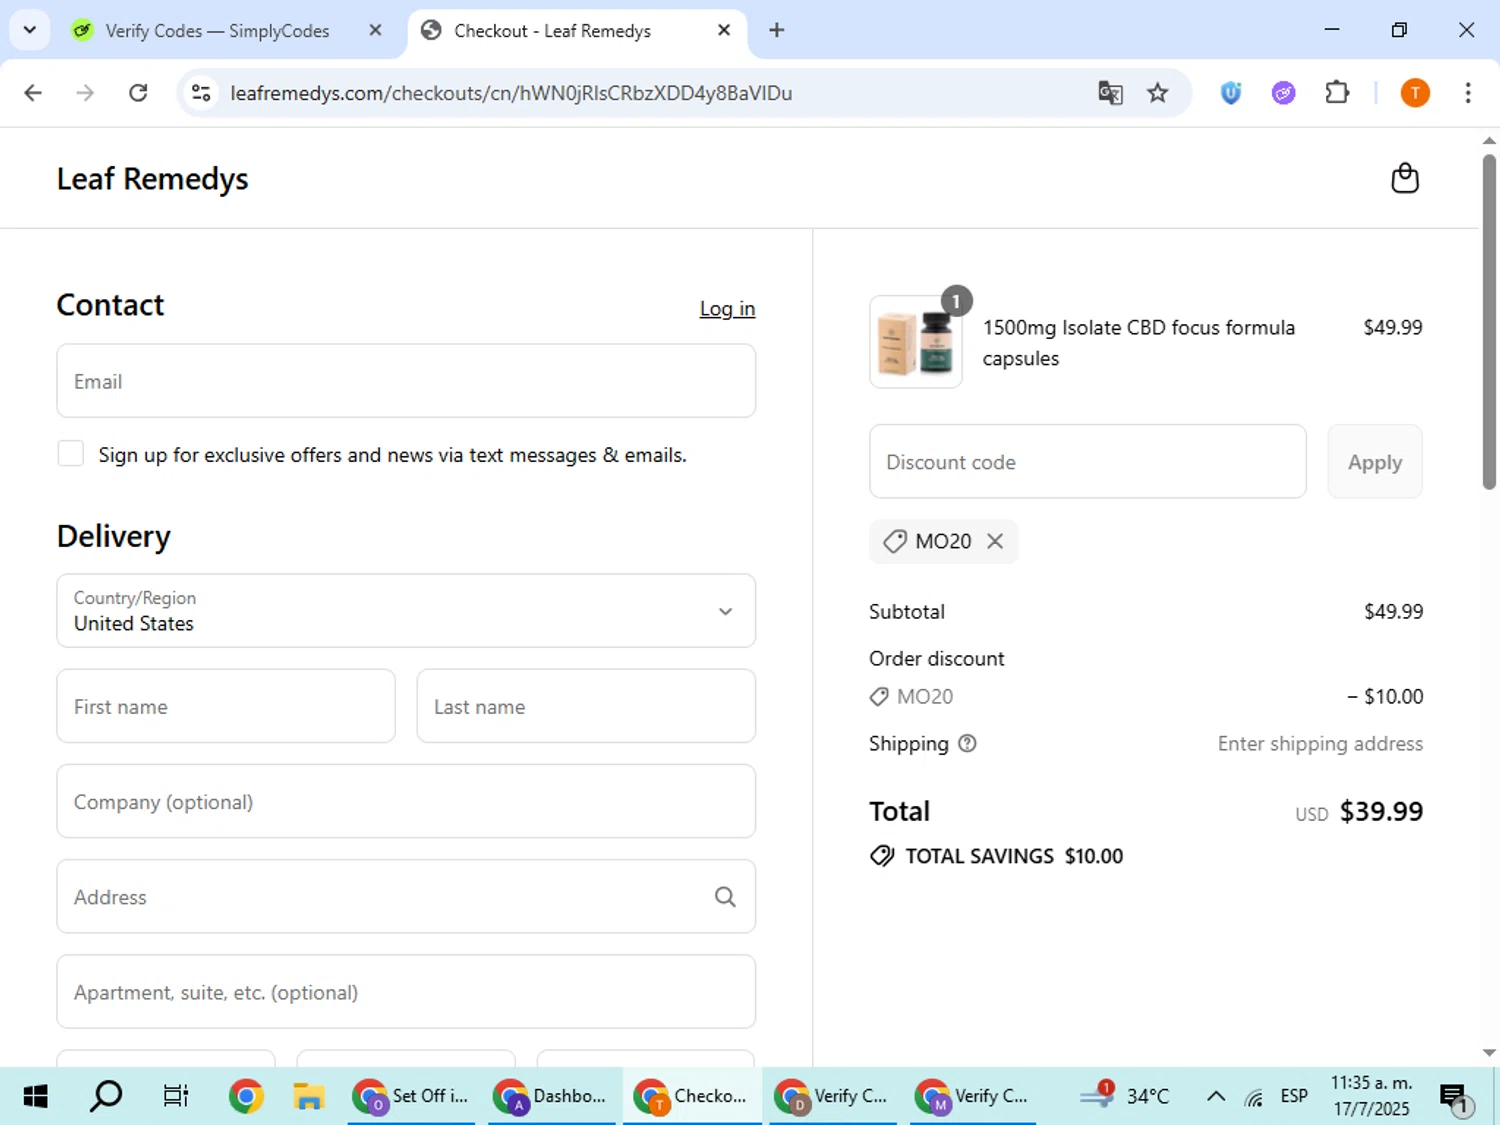Focus the Last name field

586,706
